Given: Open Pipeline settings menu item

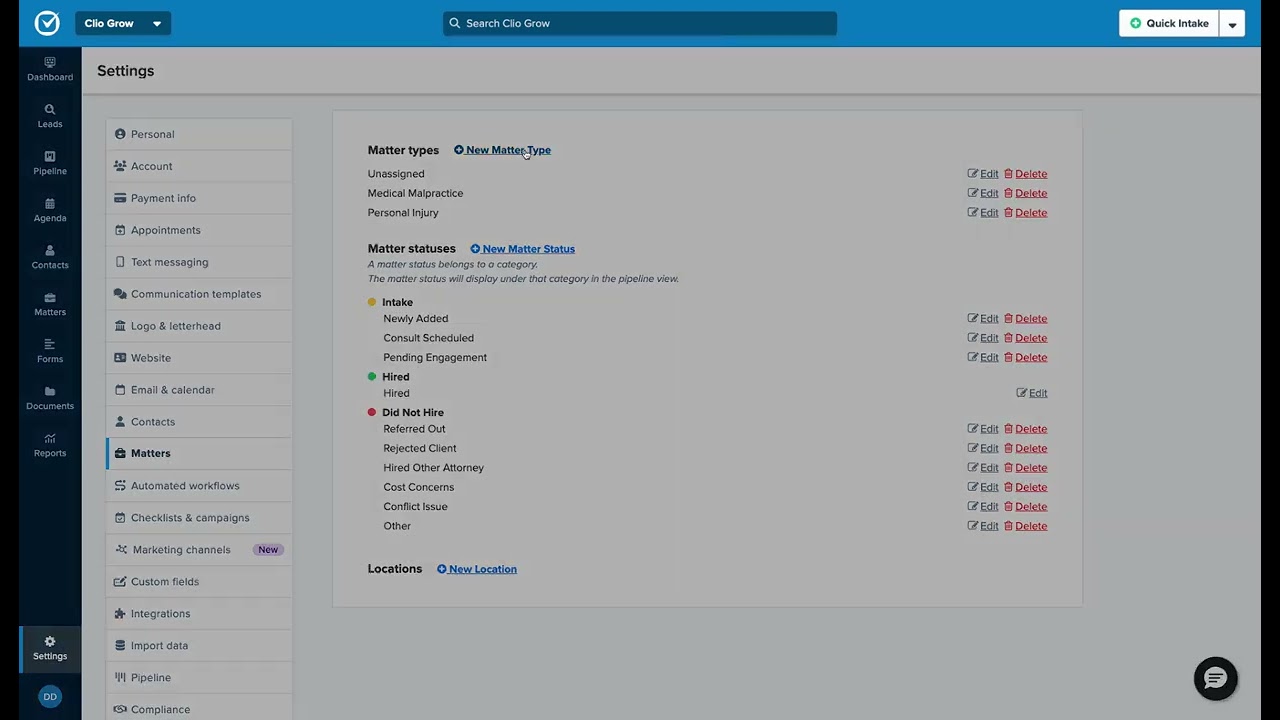Looking at the screenshot, I should [x=199, y=678].
